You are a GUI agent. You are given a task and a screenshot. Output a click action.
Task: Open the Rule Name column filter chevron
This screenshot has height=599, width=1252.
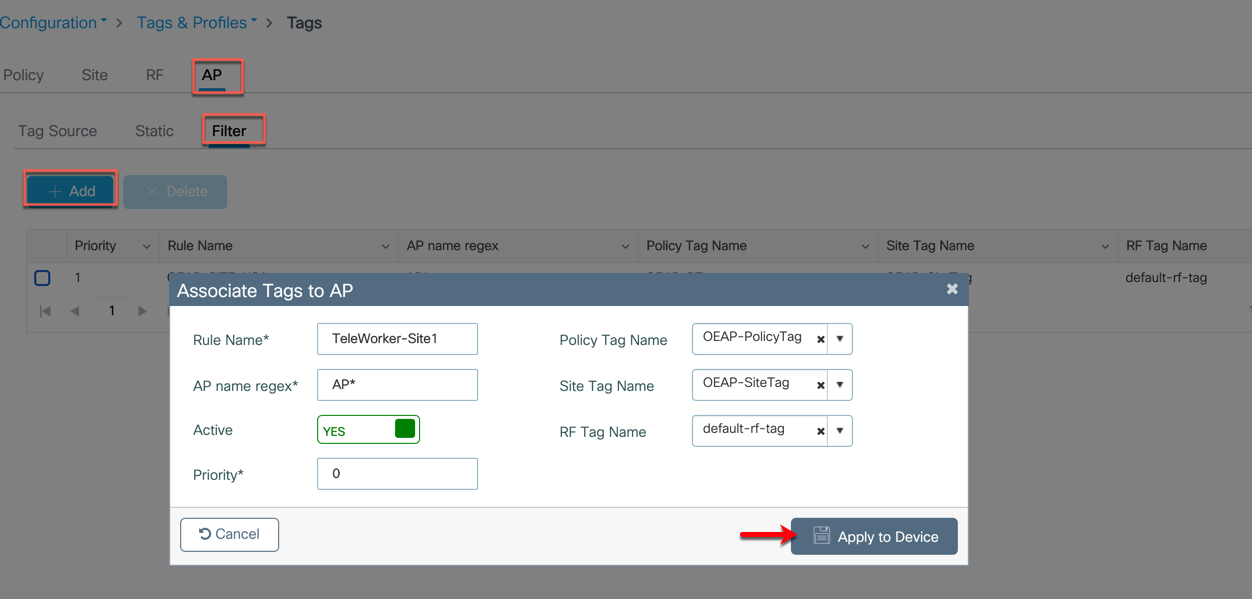(387, 245)
